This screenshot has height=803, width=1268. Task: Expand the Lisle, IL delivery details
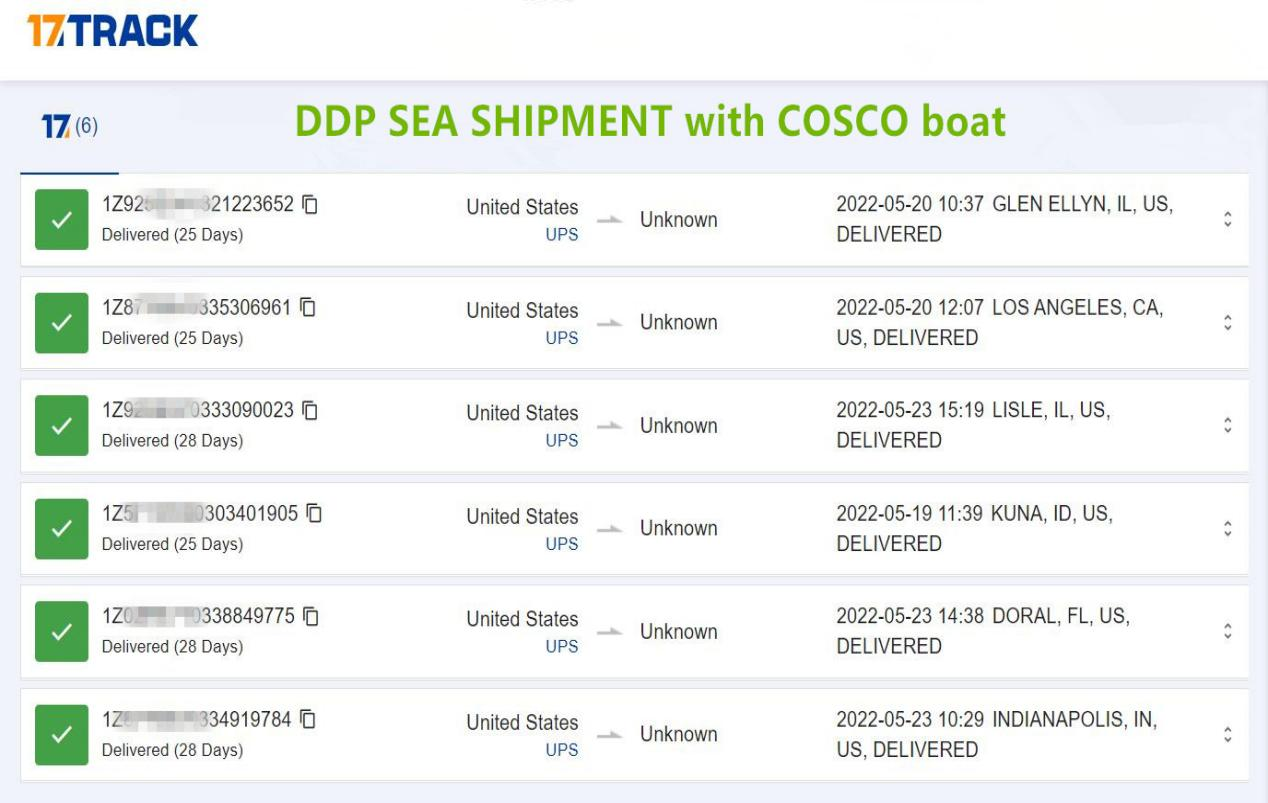[1227, 426]
